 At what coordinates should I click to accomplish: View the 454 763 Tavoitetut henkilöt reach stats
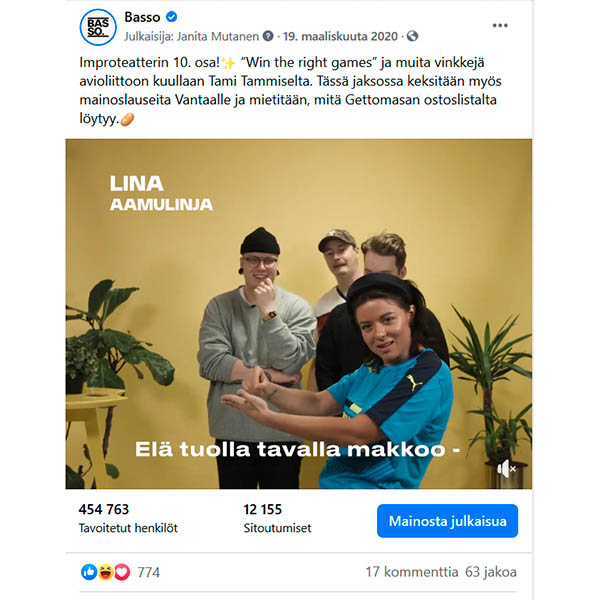128,518
